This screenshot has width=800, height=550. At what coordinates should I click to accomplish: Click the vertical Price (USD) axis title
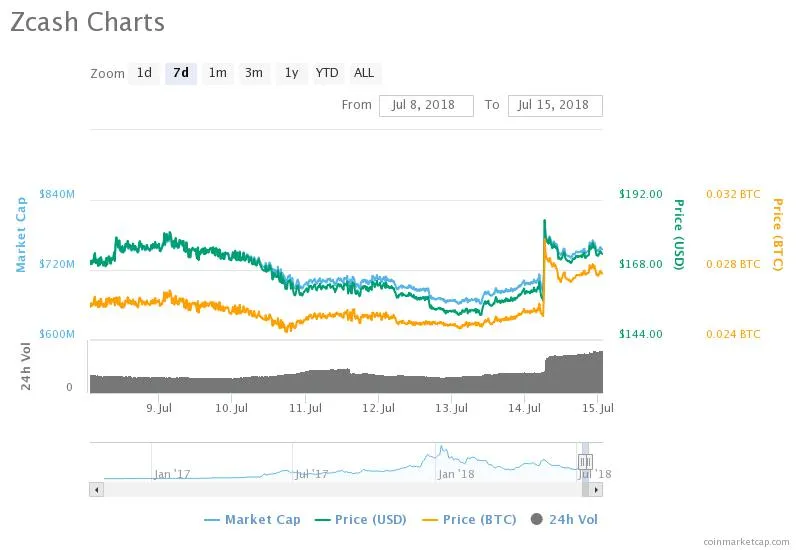pyautogui.click(x=679, y=235)
